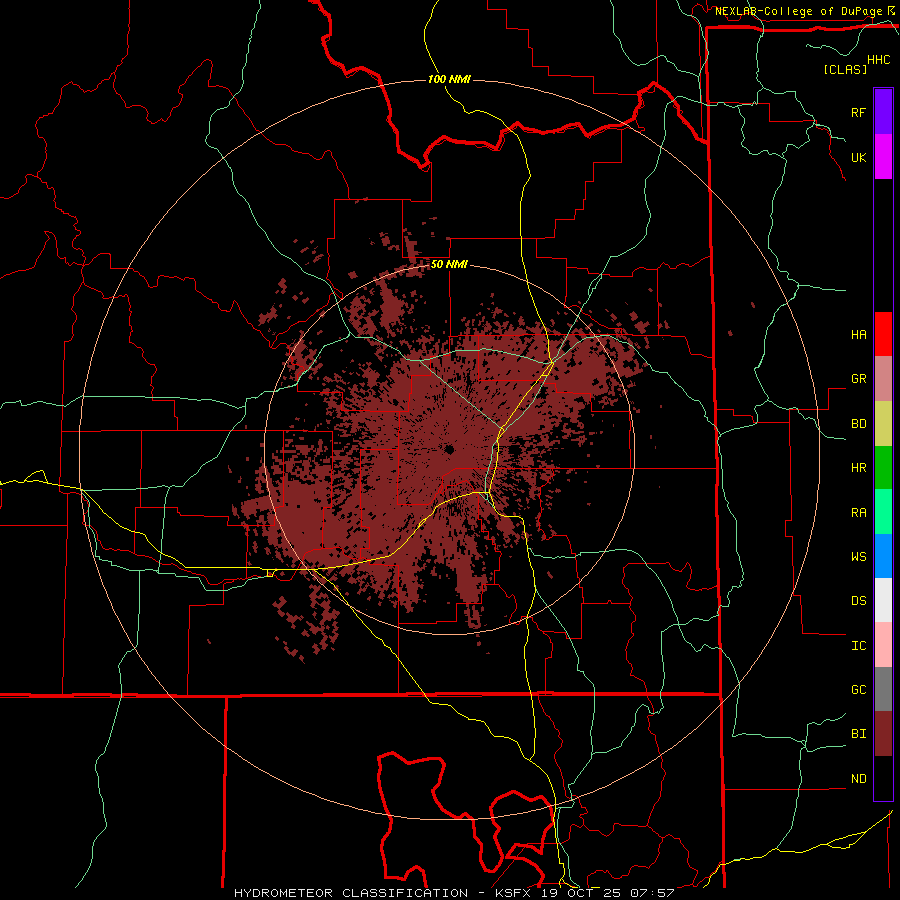
Task: Click the ND black legend swatch
Action: tap(883, 778)
